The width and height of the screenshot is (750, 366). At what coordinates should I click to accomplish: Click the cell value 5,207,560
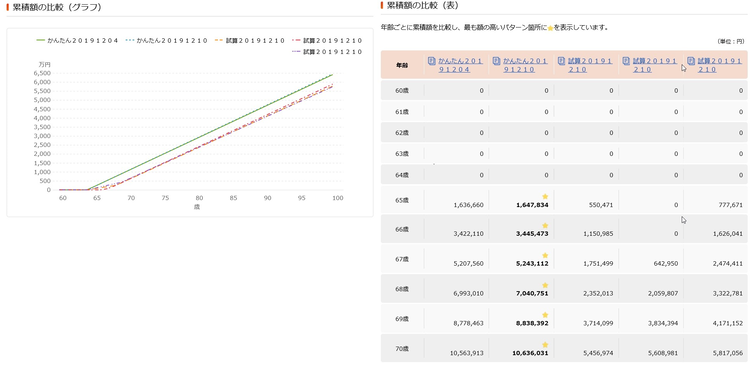[468, 264]
